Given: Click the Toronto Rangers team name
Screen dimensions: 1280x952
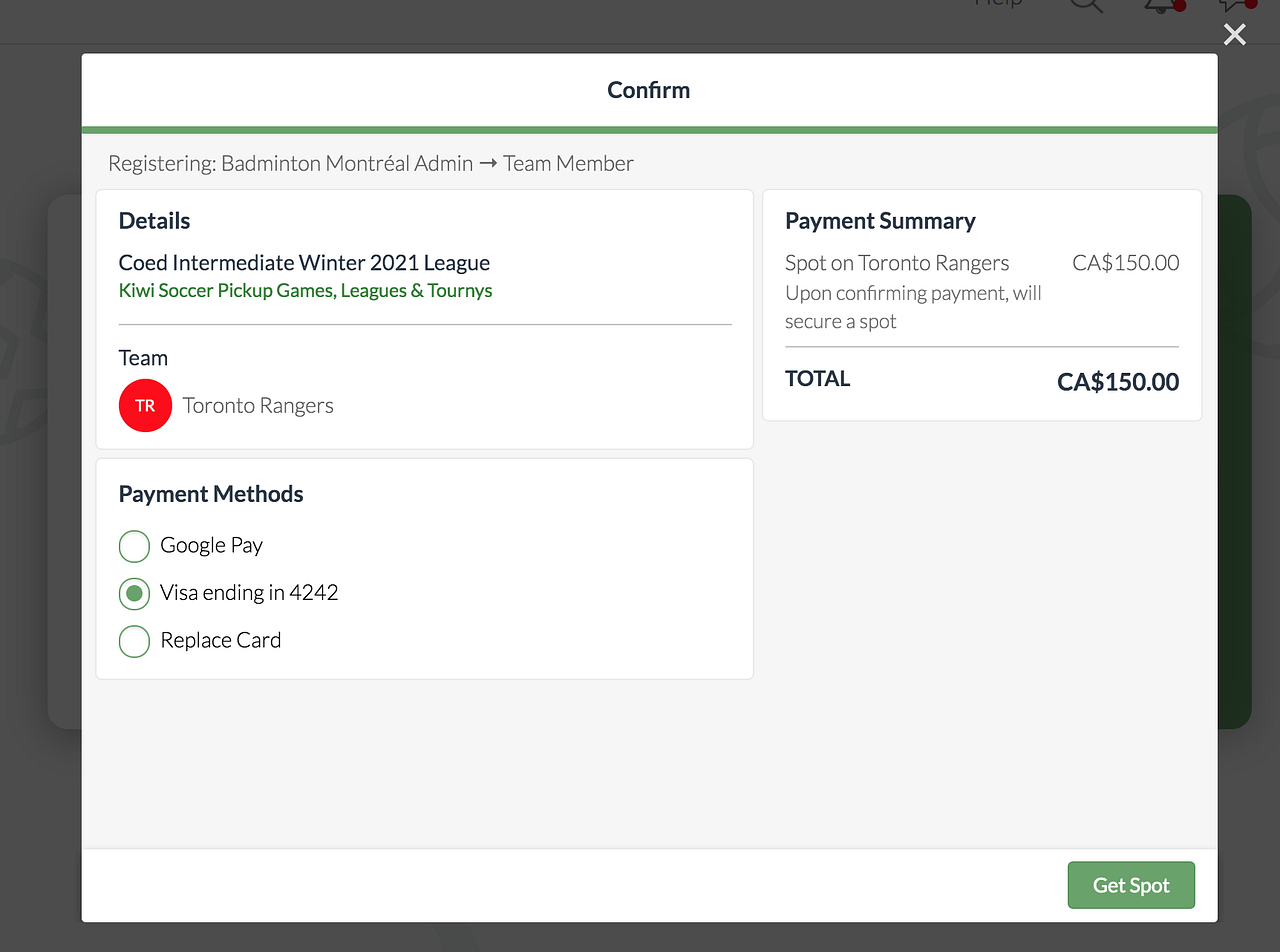Looking at the screenshot, I should tap(258, 406).
